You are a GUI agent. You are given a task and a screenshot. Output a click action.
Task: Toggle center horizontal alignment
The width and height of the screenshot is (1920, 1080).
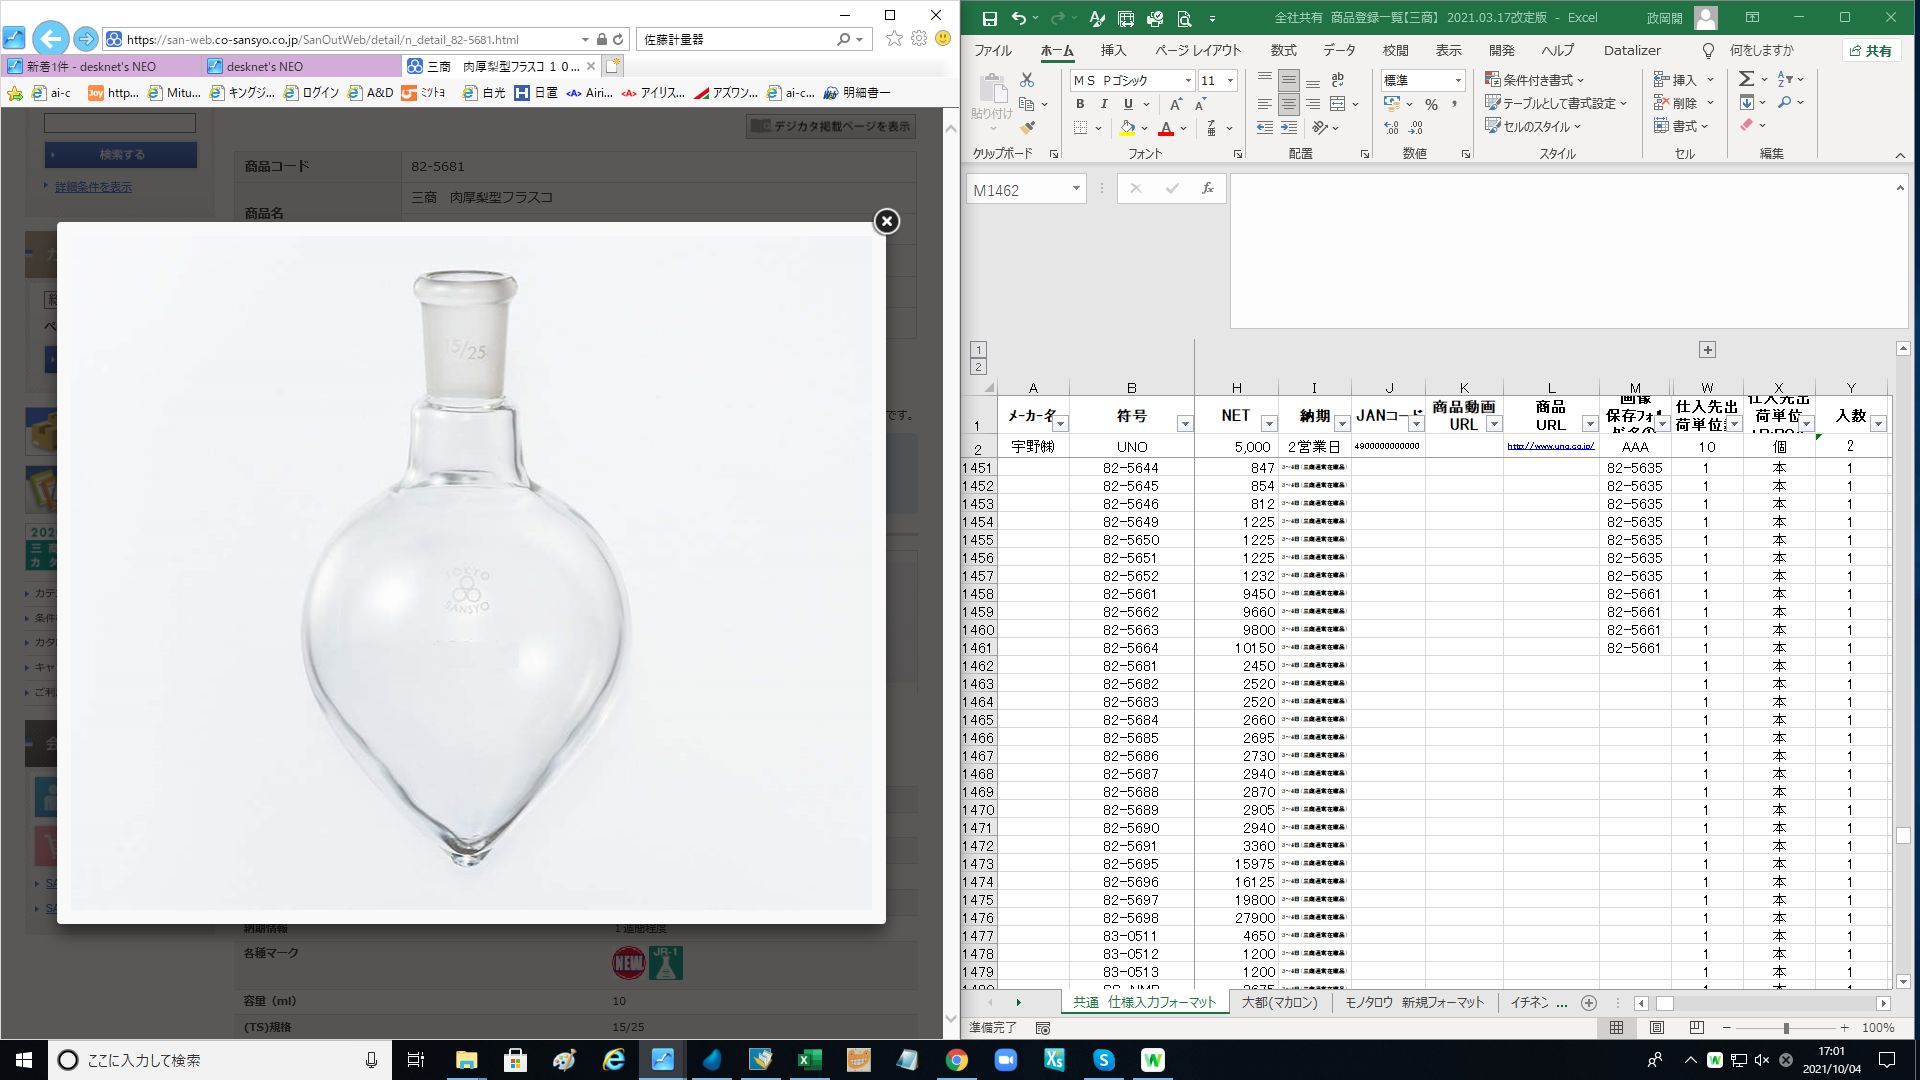(x=1289, y=104)
